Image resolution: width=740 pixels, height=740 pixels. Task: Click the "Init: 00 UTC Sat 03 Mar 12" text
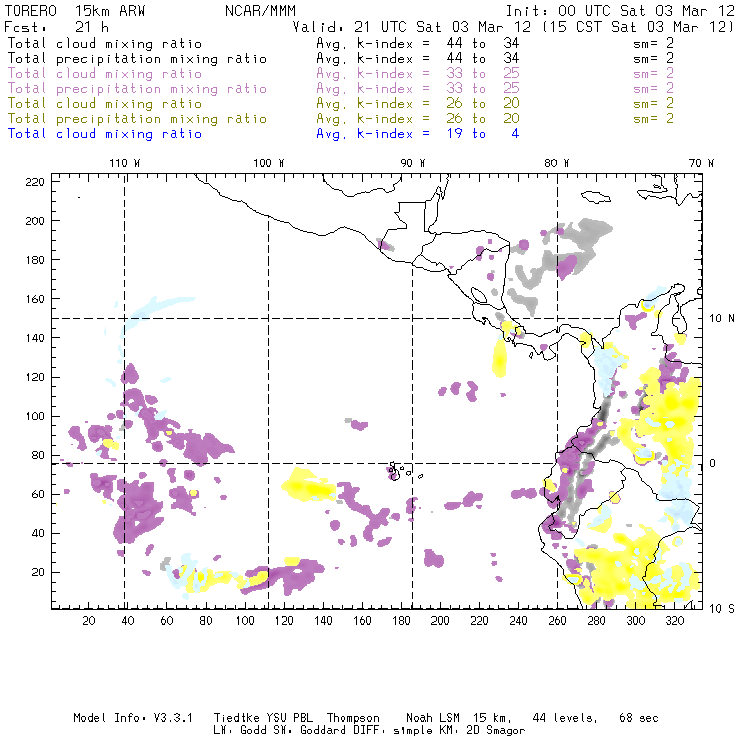[620, 11]
